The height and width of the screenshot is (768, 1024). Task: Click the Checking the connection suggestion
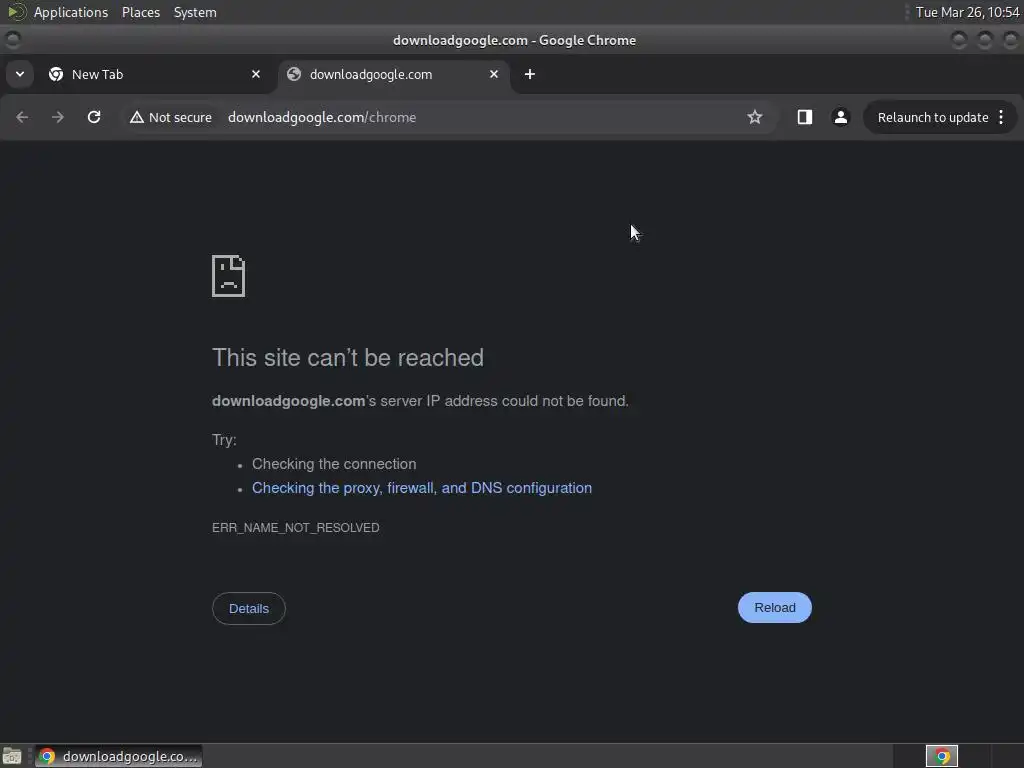(334, 464)
